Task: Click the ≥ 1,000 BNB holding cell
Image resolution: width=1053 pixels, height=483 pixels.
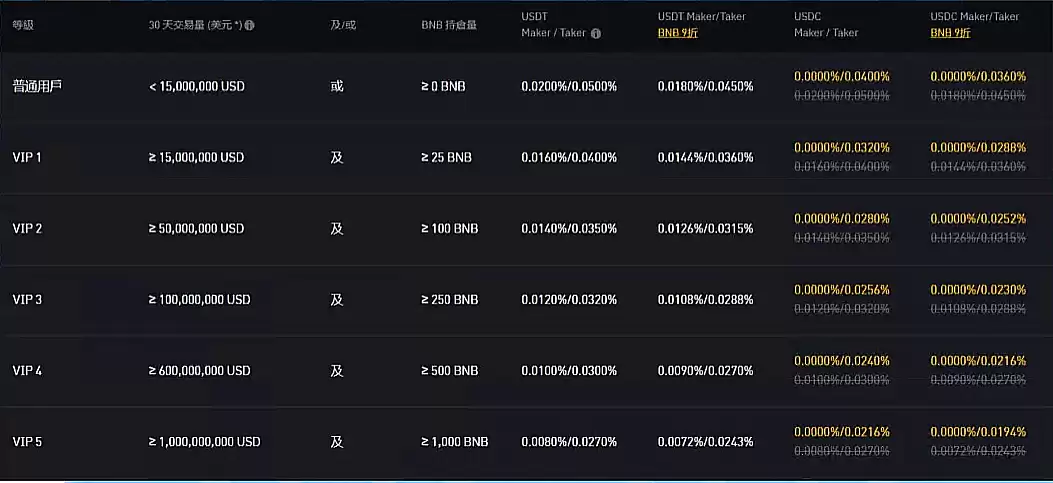Action: (455, 441)
